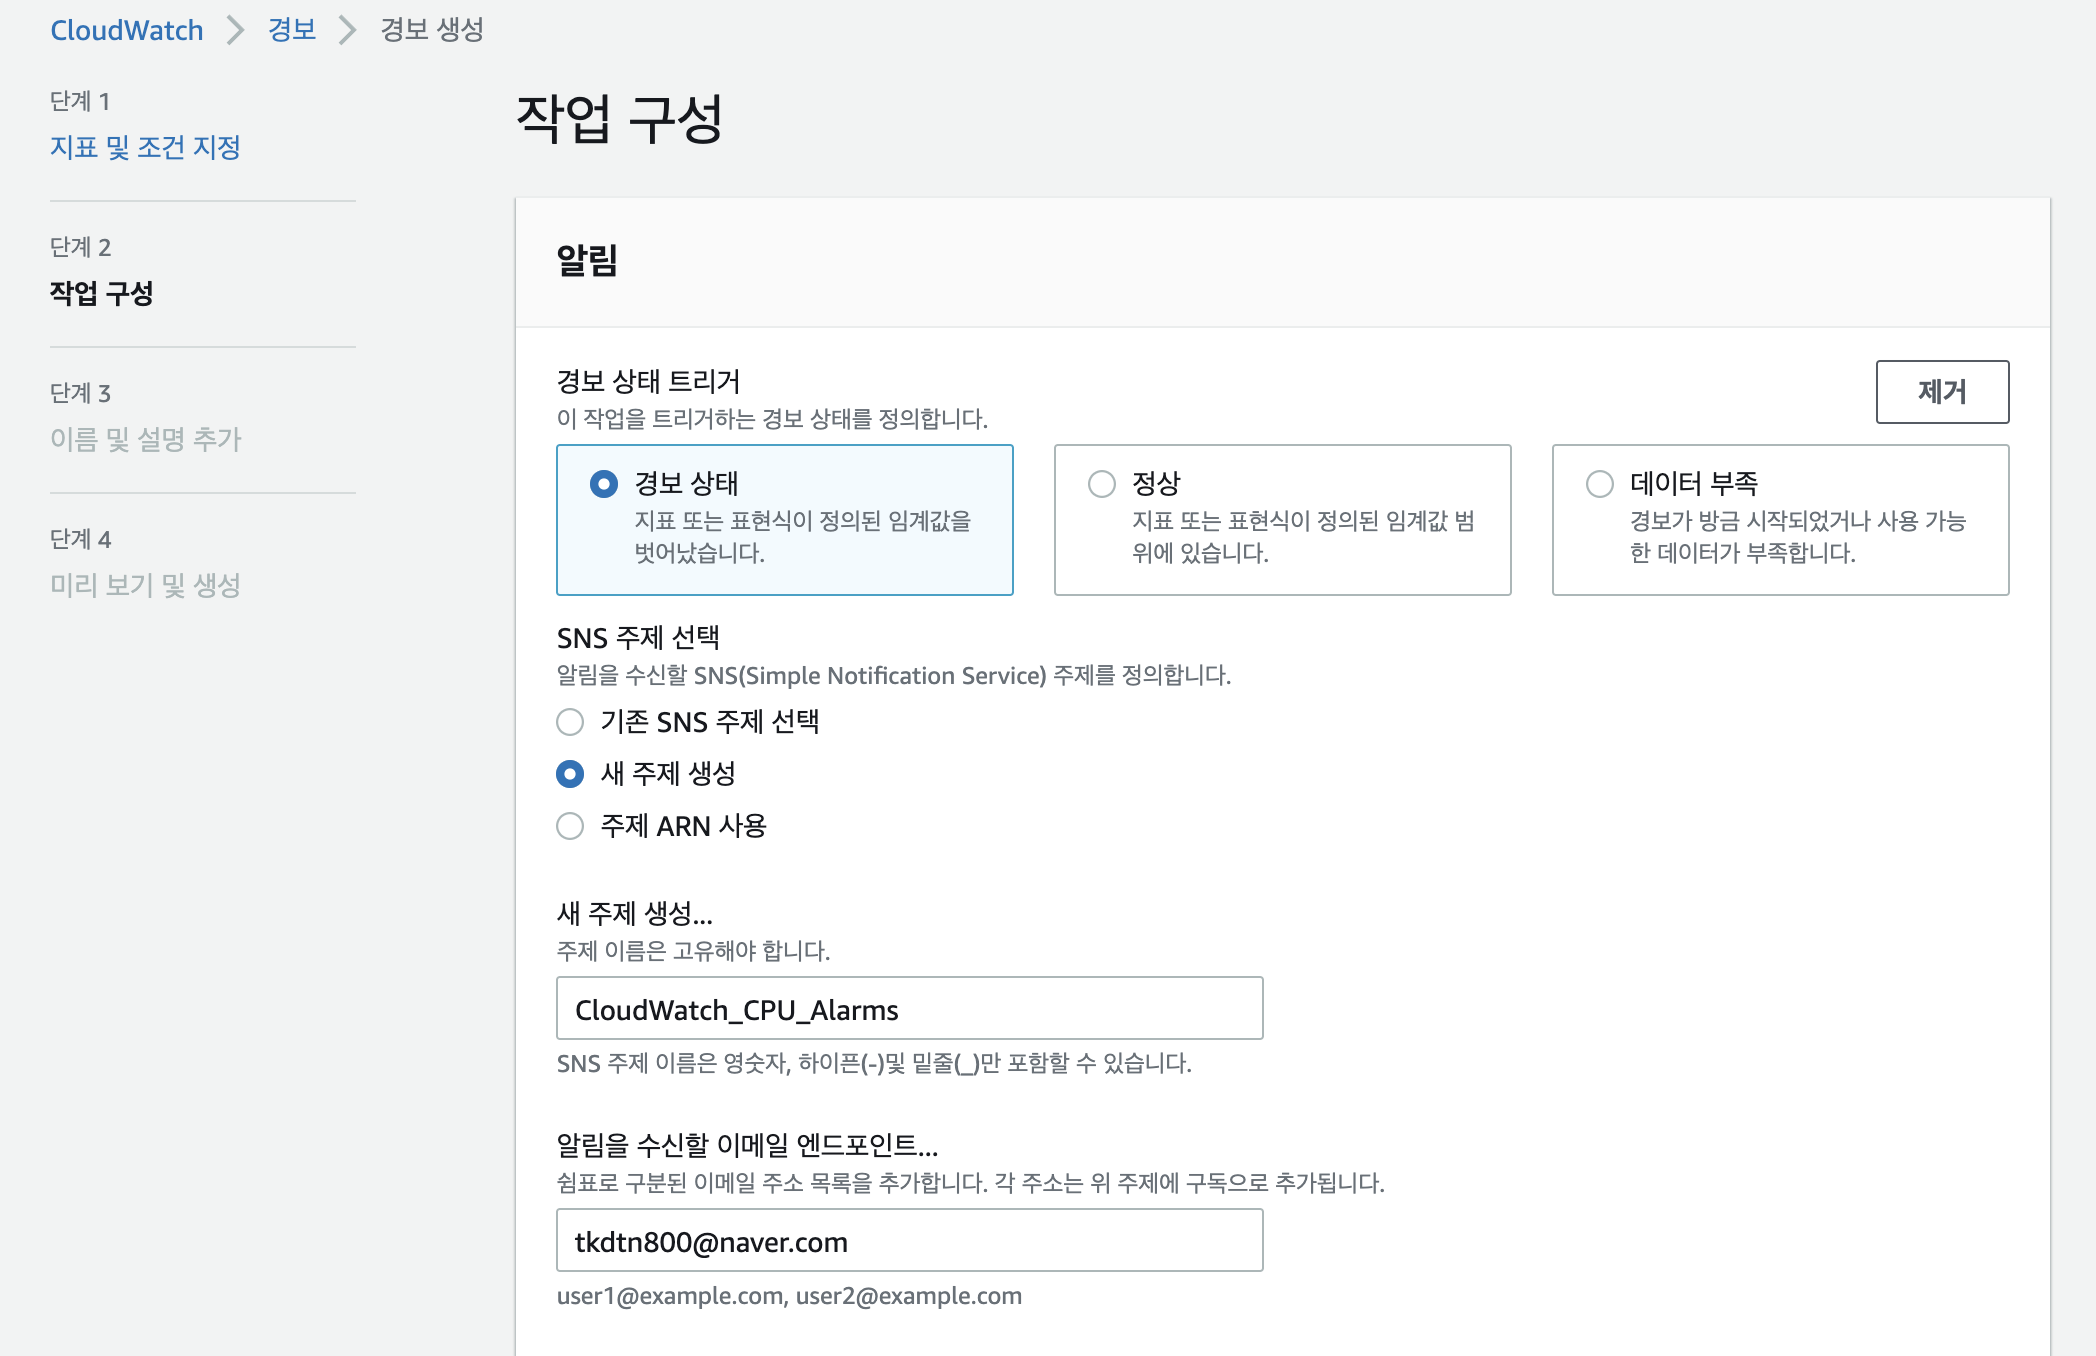Click the 정상 option card description

pos(1302,537)
